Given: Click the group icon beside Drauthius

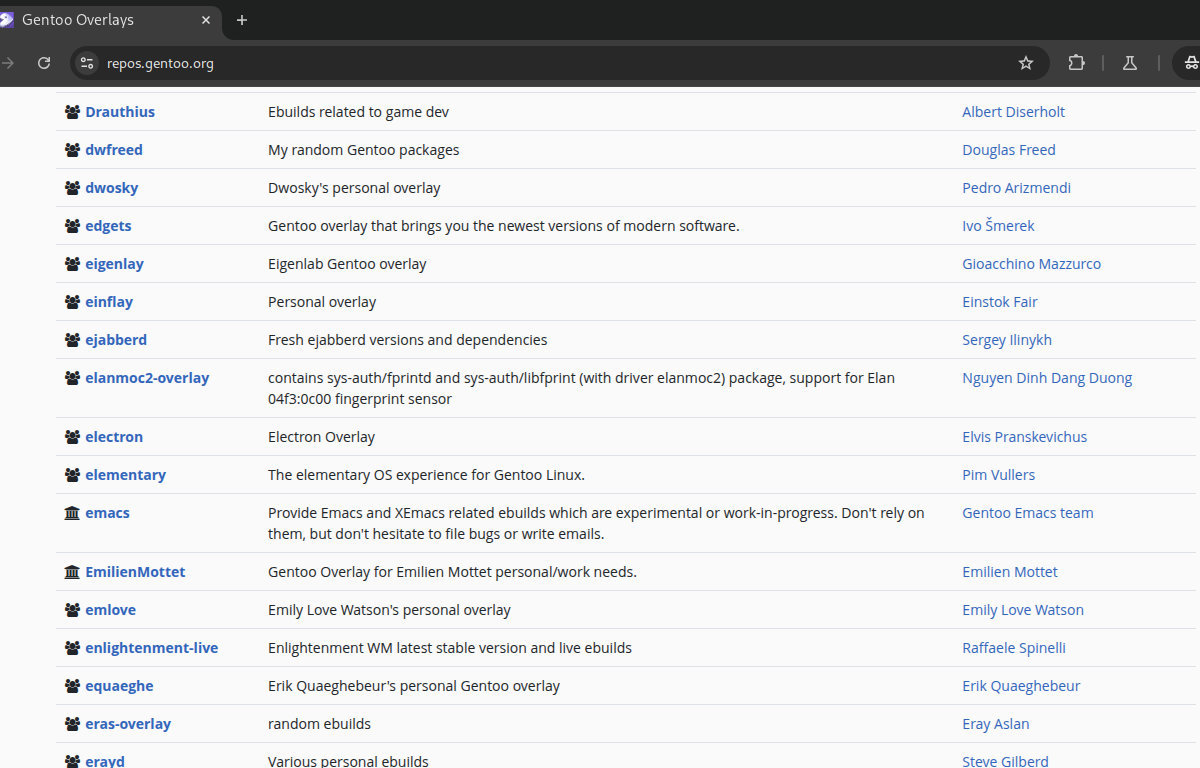Looking at the screenshot, I should click(x=72, y=112).
